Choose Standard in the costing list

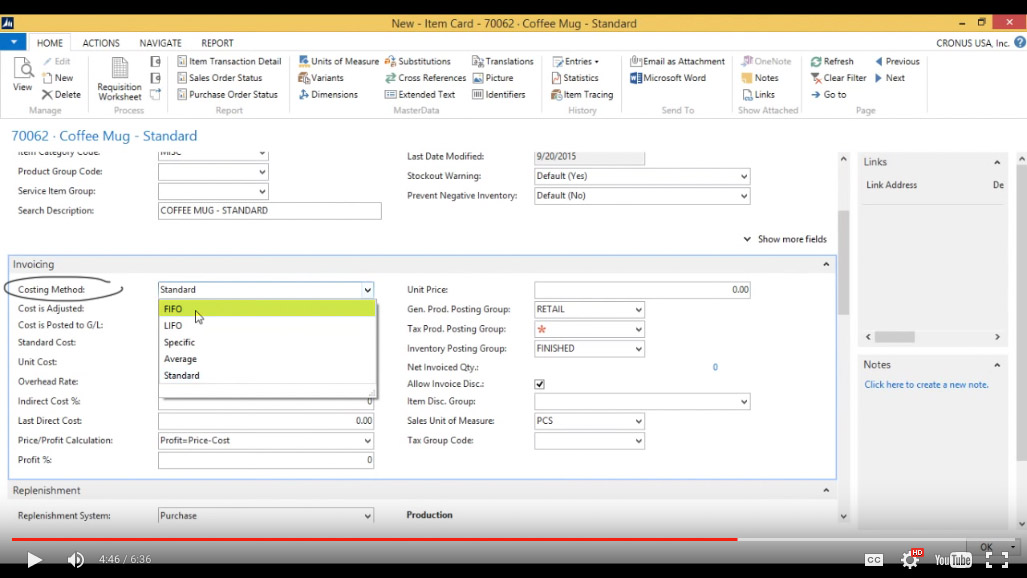[x=267, y=376]
